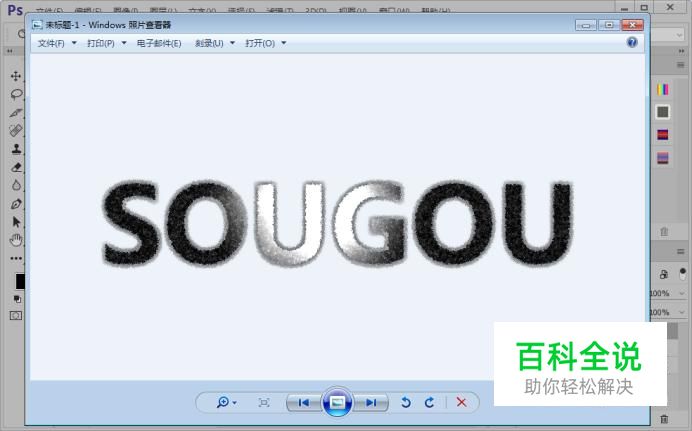Select the Pen tool in Photoshop

tap(16, 204)
